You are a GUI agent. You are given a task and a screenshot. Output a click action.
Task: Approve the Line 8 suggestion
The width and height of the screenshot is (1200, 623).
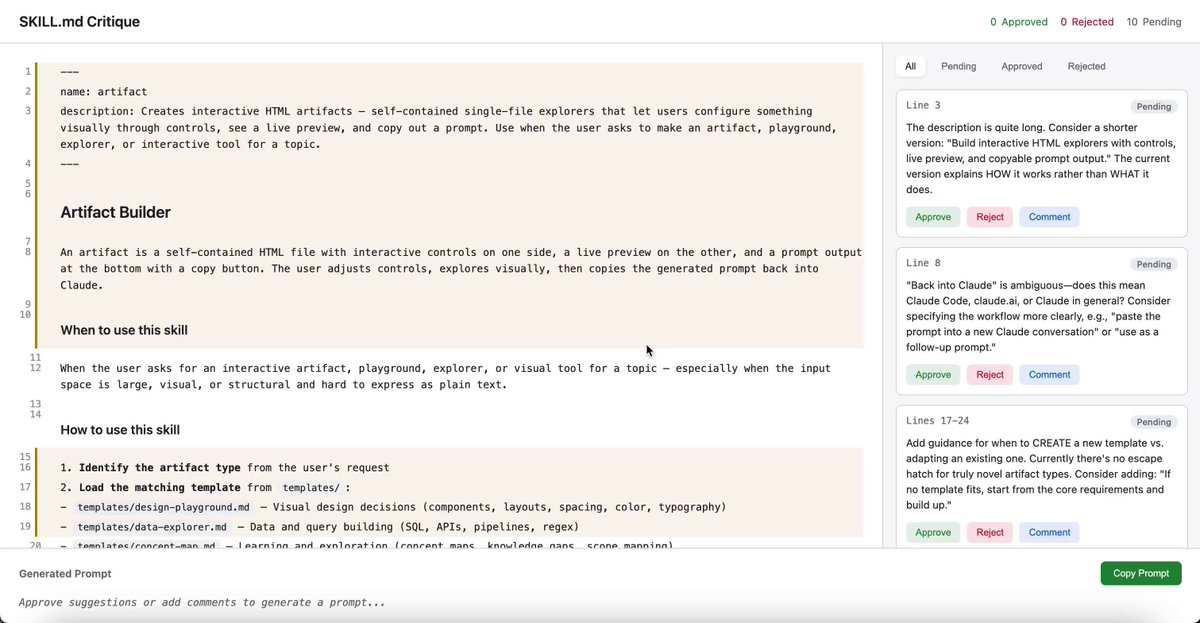933,375
